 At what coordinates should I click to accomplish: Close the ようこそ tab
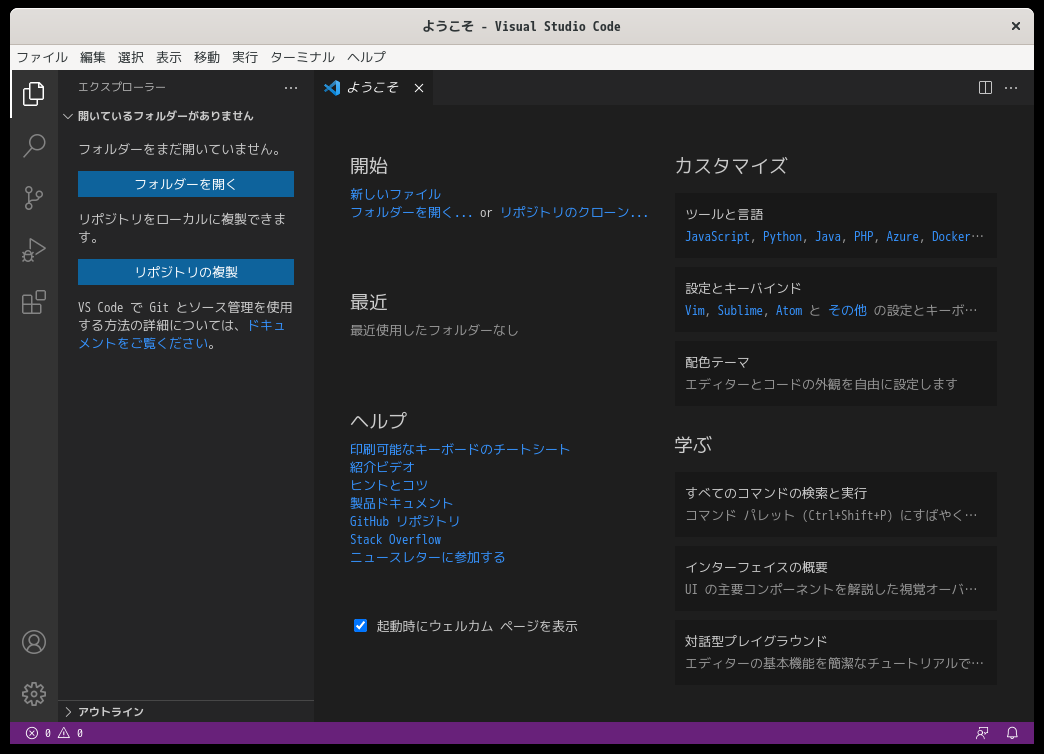pos(419,88)
